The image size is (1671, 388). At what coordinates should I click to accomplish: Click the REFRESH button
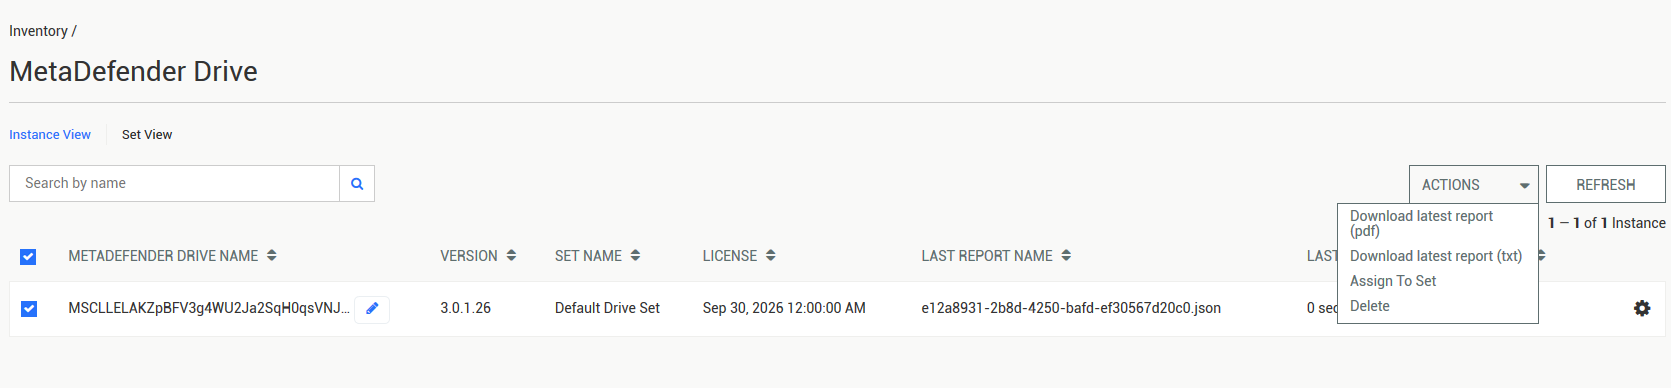pos(1606,185)
